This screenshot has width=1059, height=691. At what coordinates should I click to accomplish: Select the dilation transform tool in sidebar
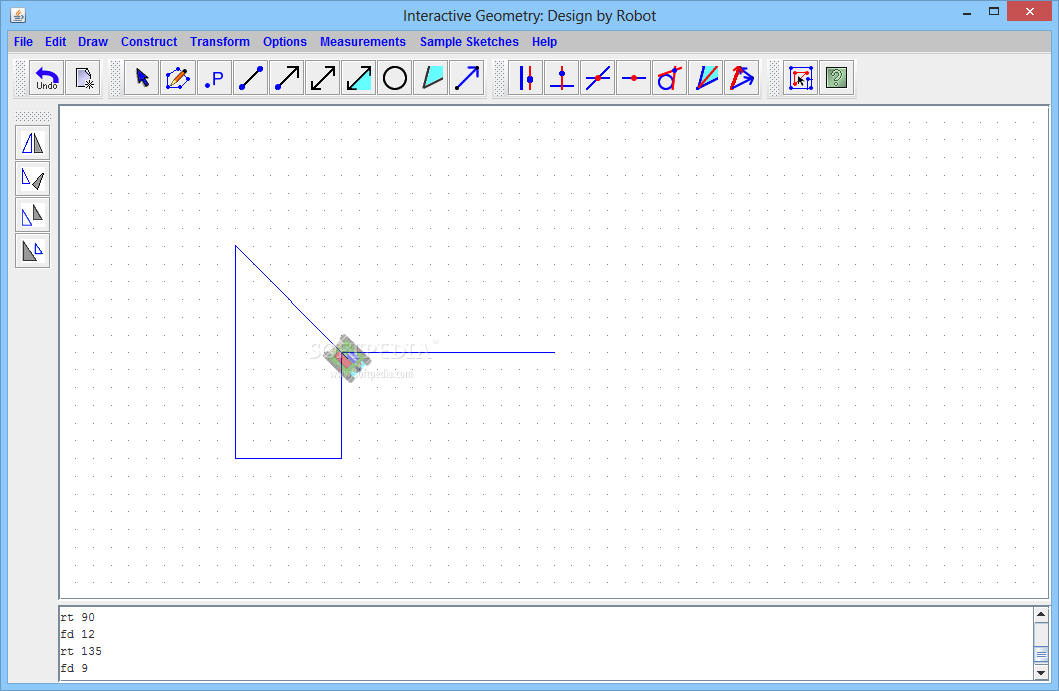tap(32, 251)
